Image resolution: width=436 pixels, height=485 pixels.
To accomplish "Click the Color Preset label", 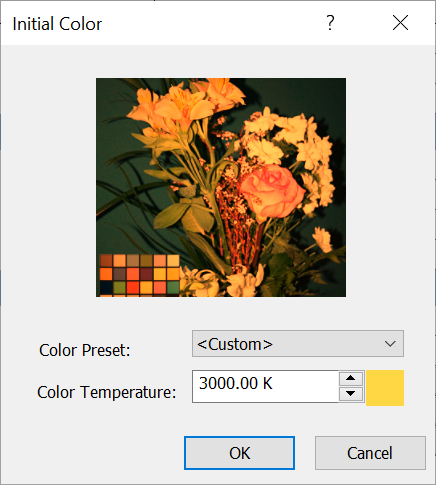I will click(x=85, y=350).
